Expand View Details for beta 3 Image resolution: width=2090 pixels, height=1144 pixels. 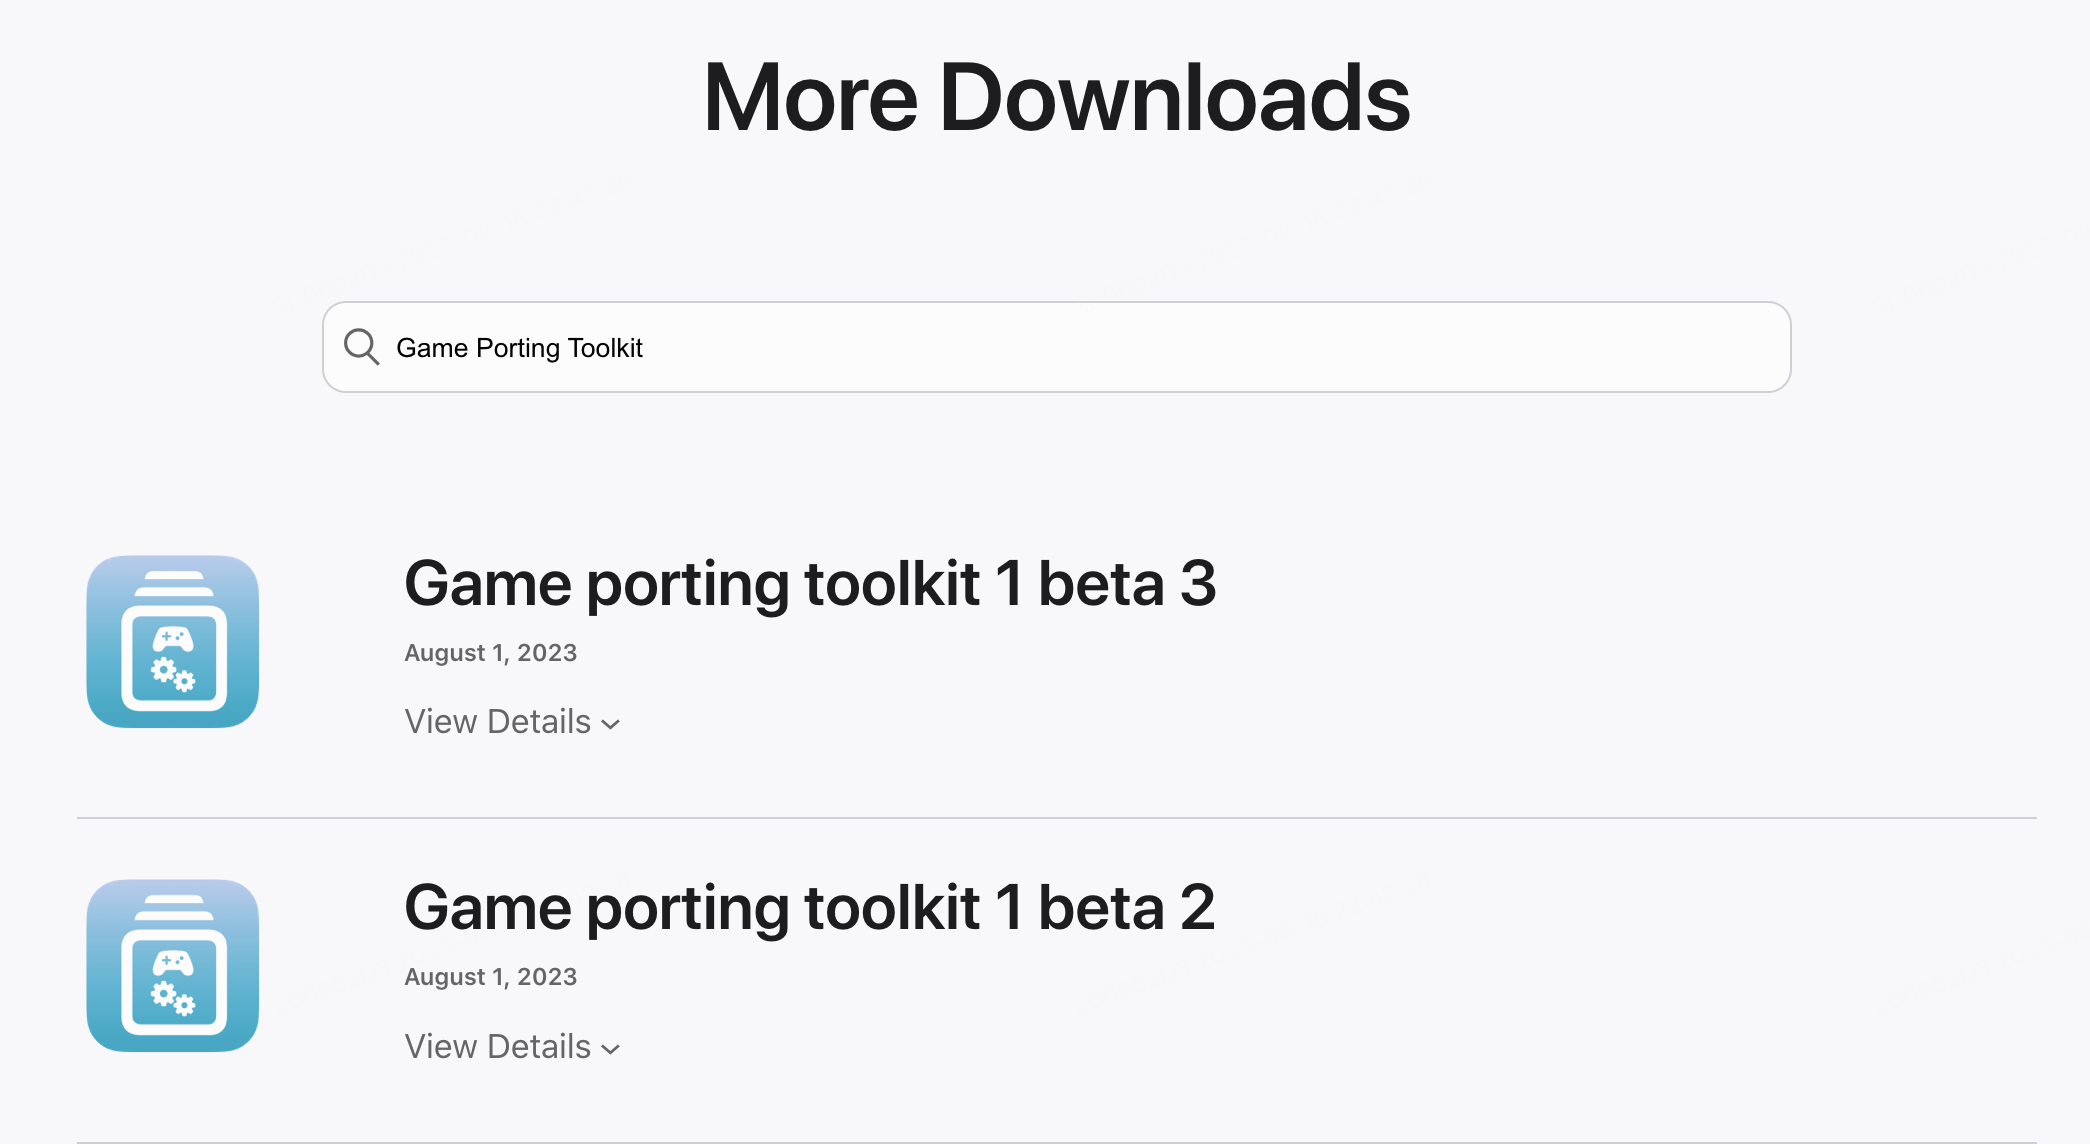click(x=497, y=721)
